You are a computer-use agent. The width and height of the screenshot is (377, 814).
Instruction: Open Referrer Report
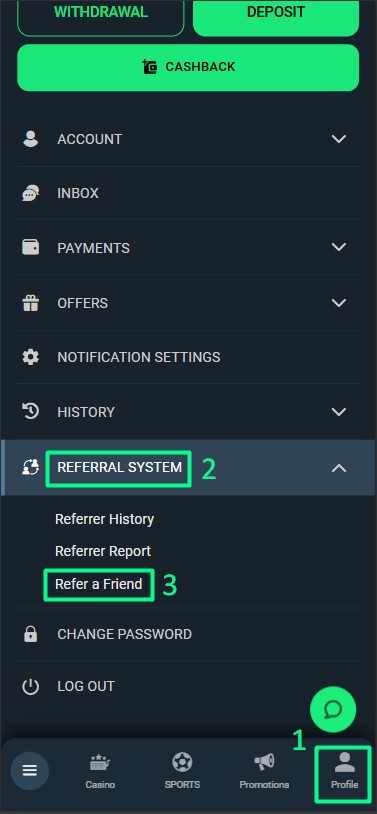point(103,551)
